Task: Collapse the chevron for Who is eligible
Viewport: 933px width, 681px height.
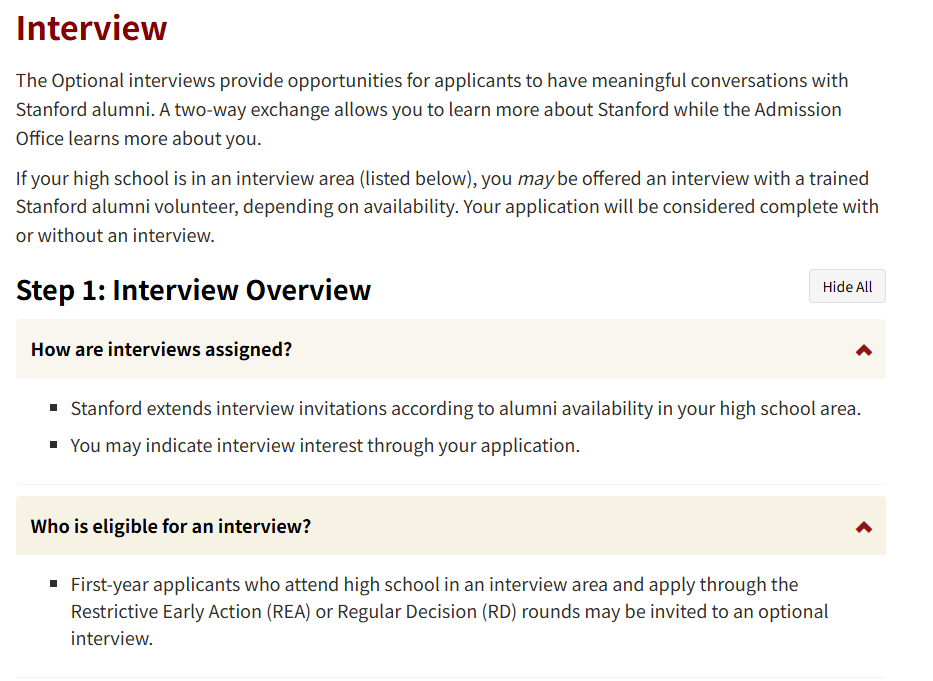Action: pyautogui.click(x=863, y=527)
